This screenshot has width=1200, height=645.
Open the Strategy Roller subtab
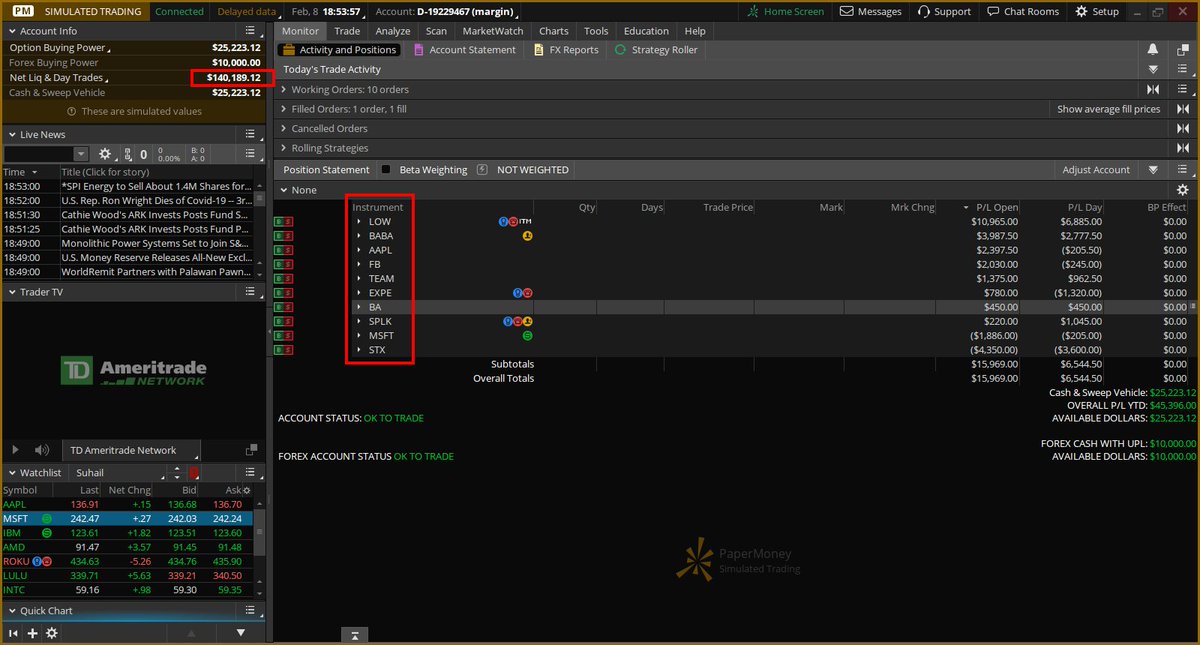tap(656, 50)
